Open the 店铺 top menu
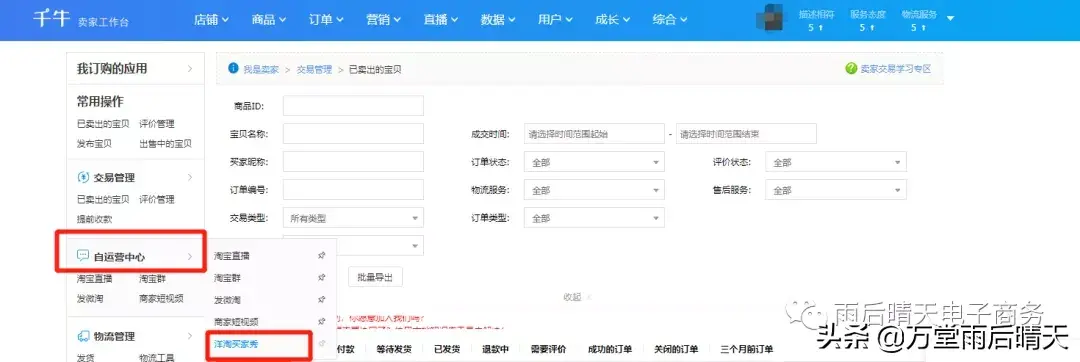 coord(211,19)
